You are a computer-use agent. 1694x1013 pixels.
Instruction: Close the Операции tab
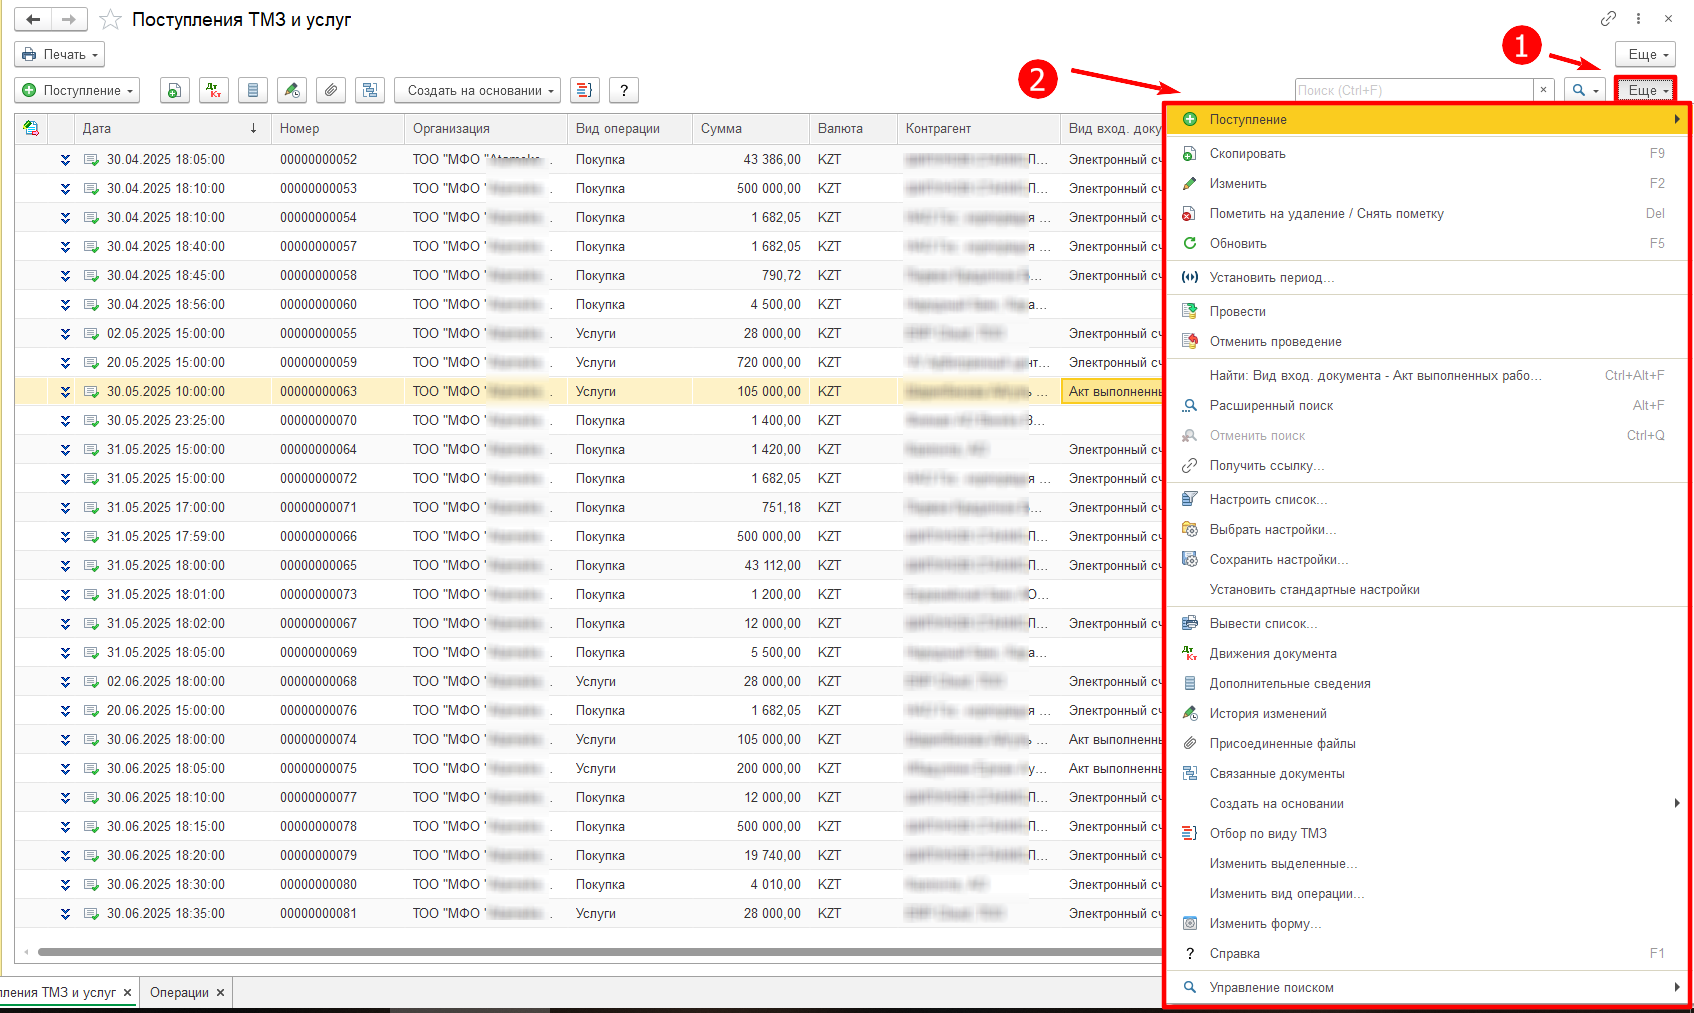pos(221,993)
